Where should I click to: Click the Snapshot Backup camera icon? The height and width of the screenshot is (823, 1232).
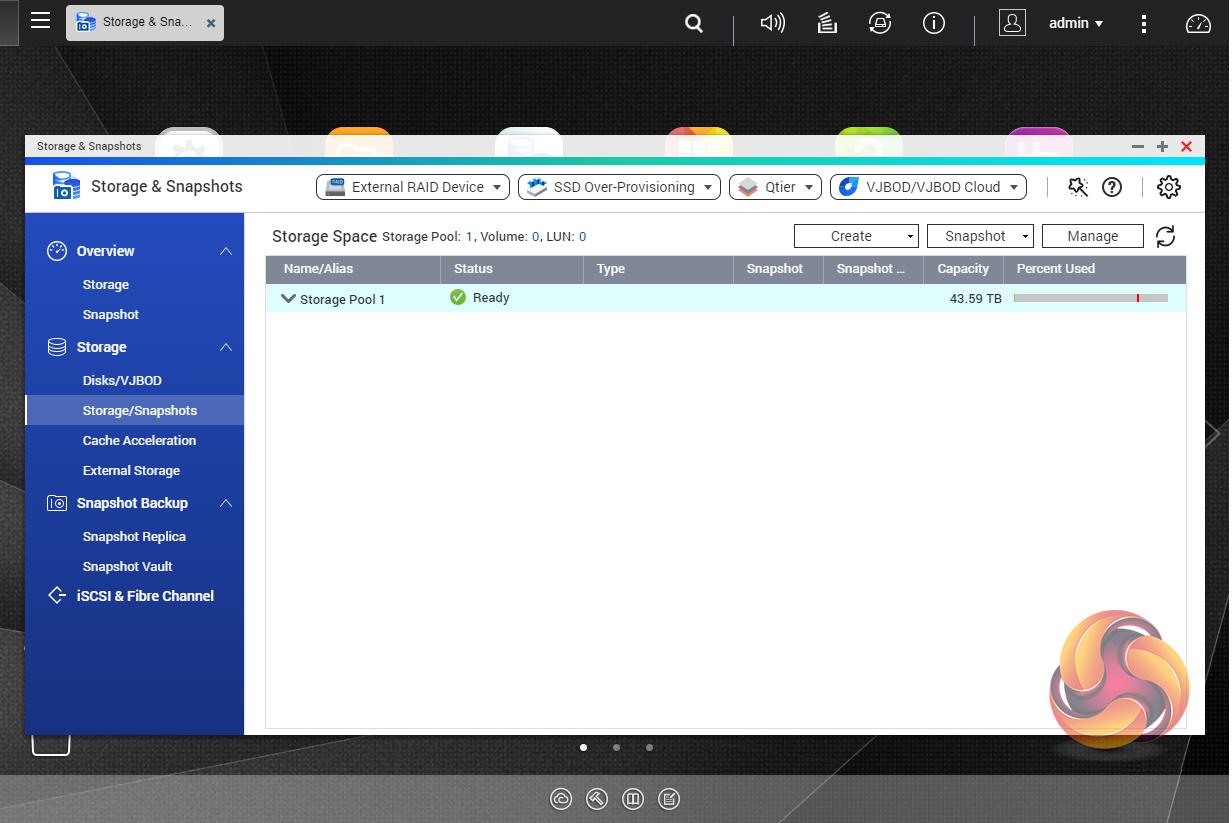pos(57,503)
